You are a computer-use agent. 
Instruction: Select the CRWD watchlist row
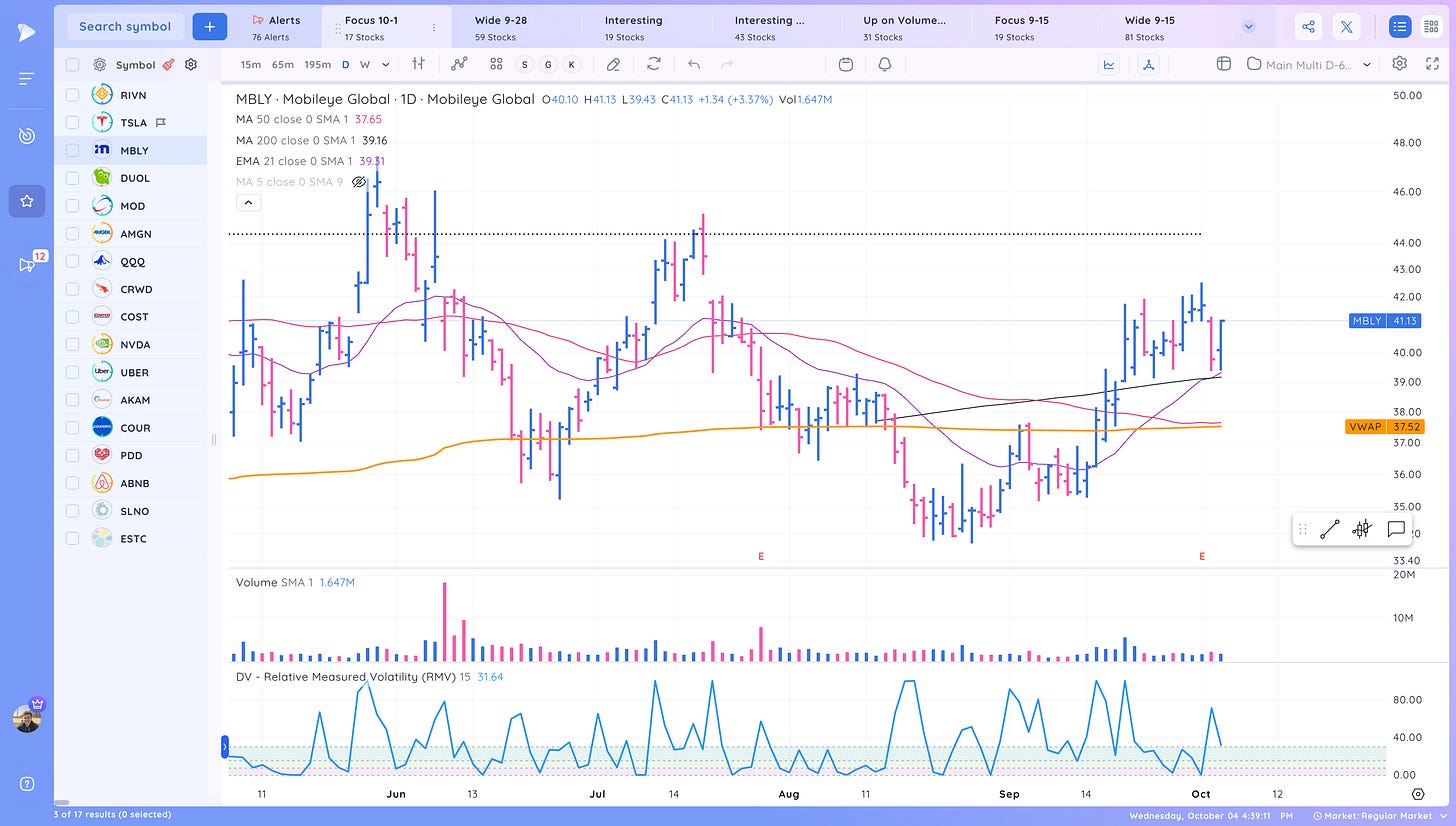click(130, 289)
